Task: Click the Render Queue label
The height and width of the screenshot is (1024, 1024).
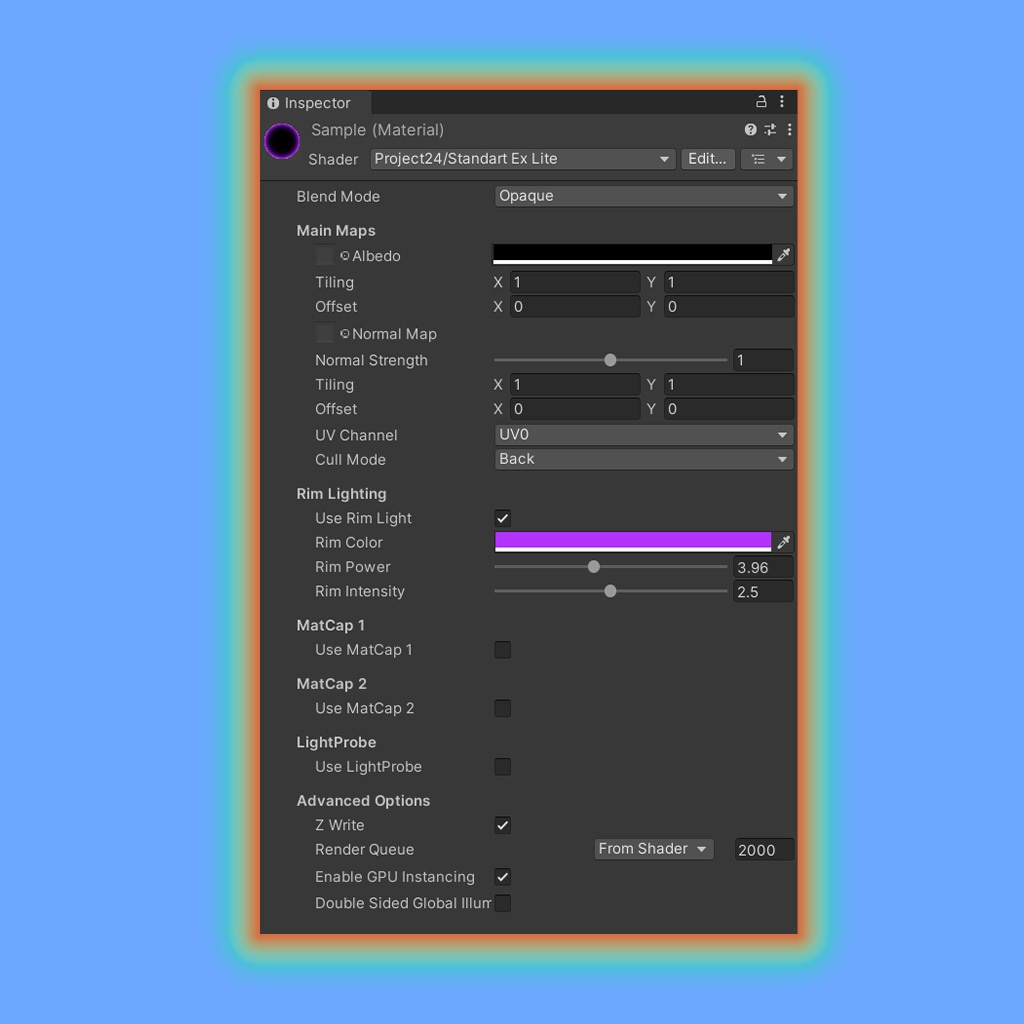Action: (x=364, y=850)
